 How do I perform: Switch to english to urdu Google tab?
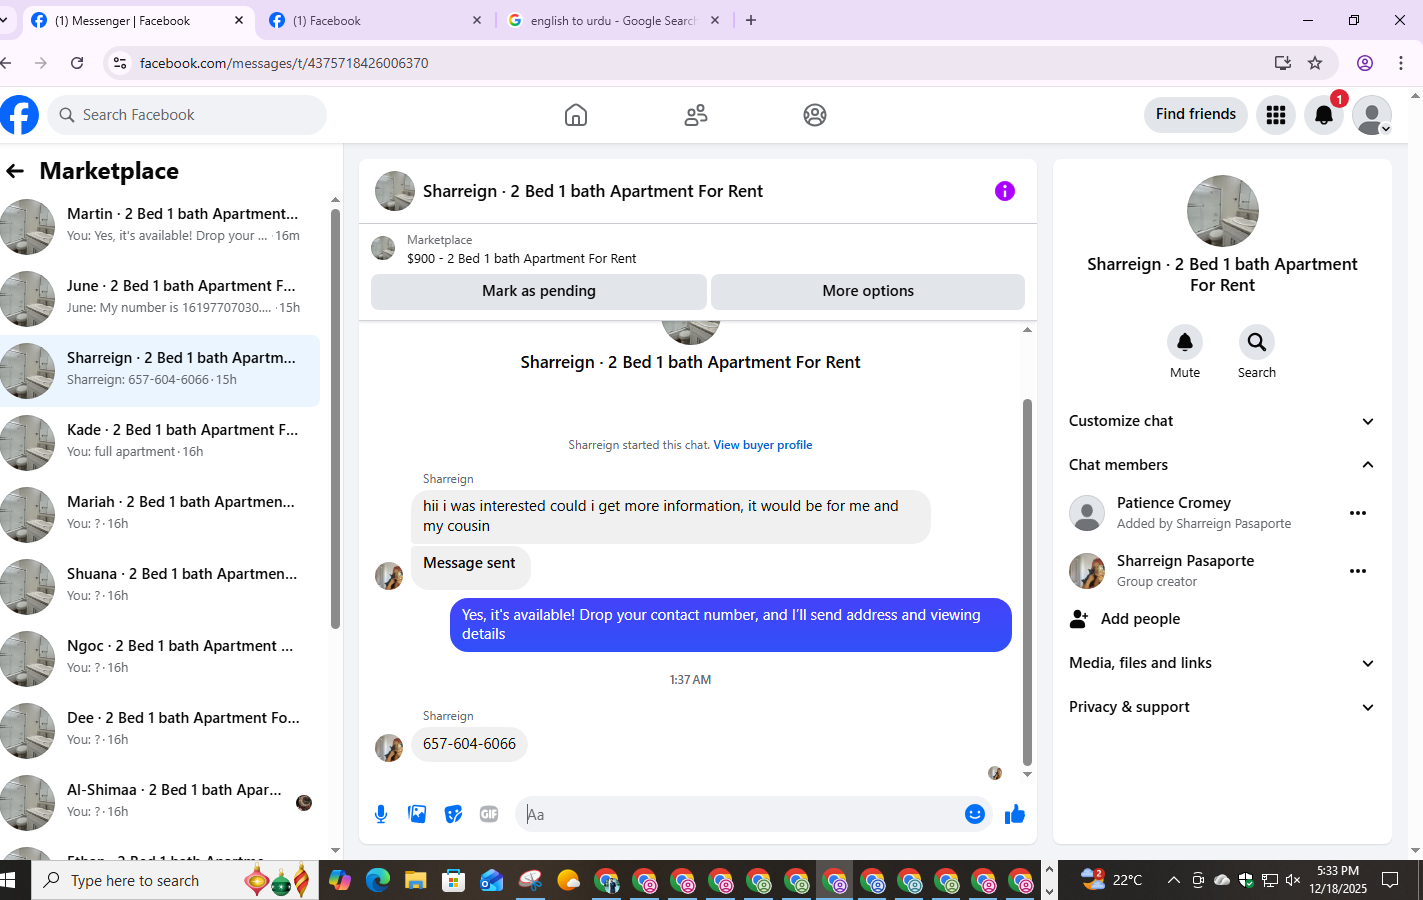[613, 20]
